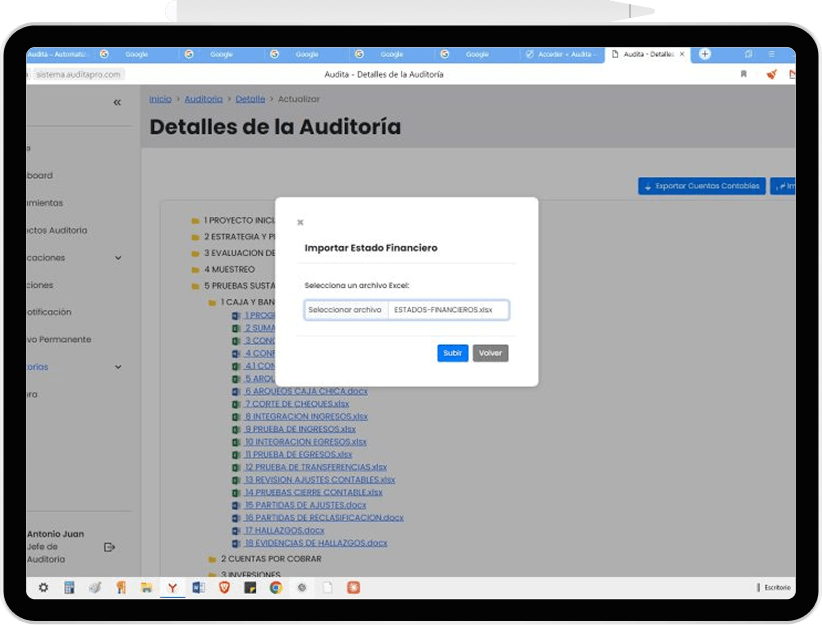Click Exportar Cuentas Contables button
822x625 pixels.
pos(702,186)
